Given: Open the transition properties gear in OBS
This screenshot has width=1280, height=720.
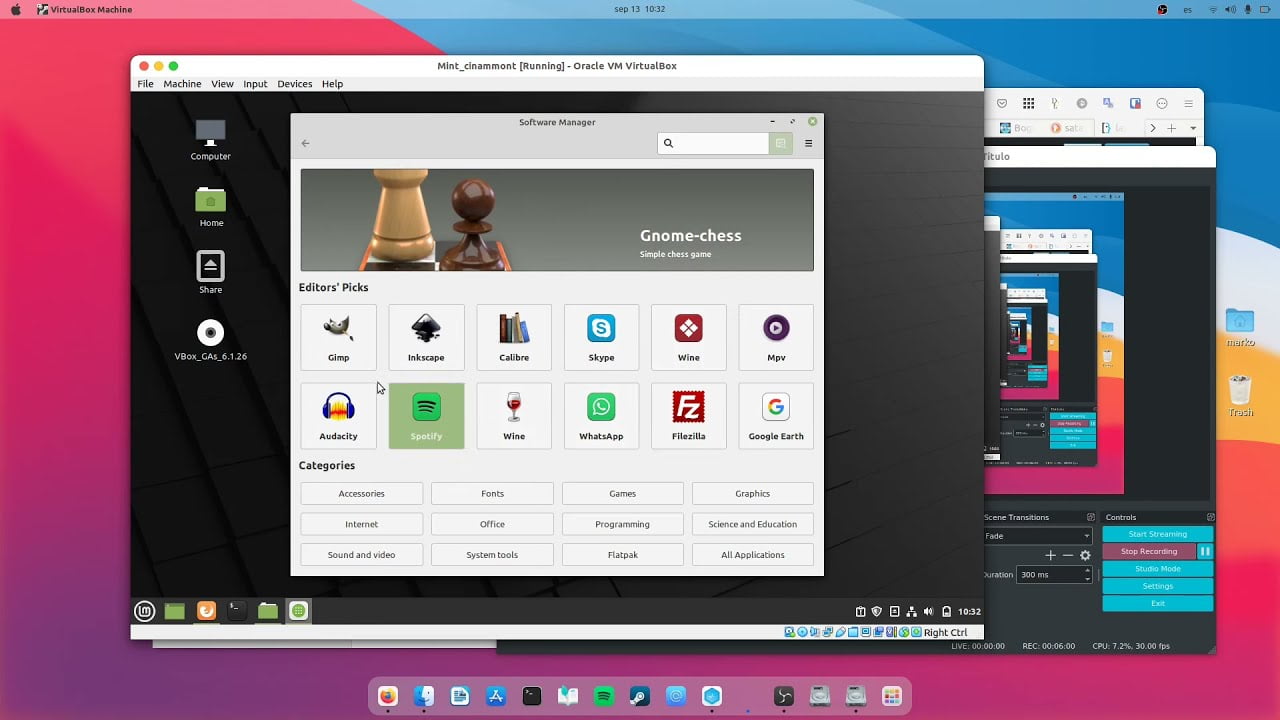Looking at the screenshot, I should coord(1085,555).
